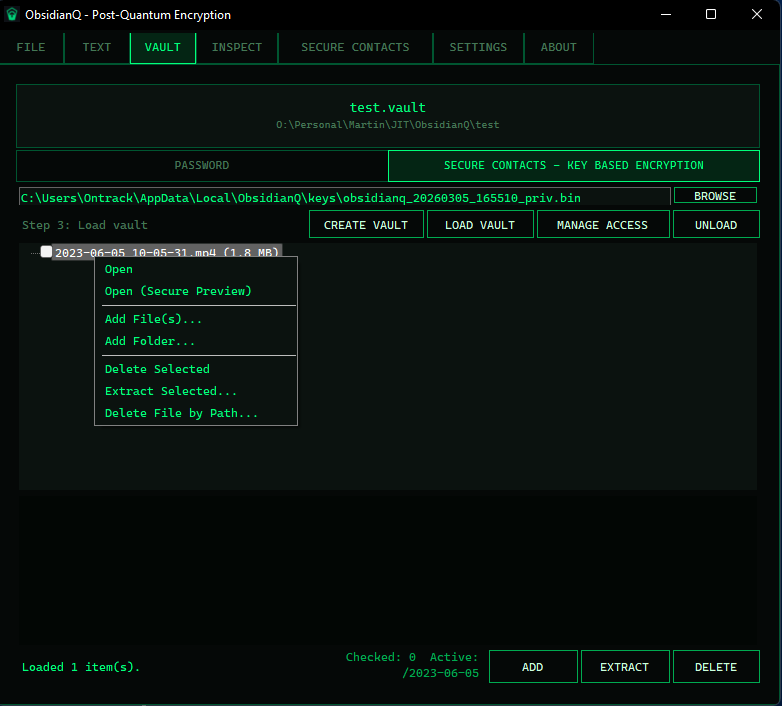Go to the SECURE CONTACTS tab
This screenshot has height=706, width=782.
click(355, 47)
